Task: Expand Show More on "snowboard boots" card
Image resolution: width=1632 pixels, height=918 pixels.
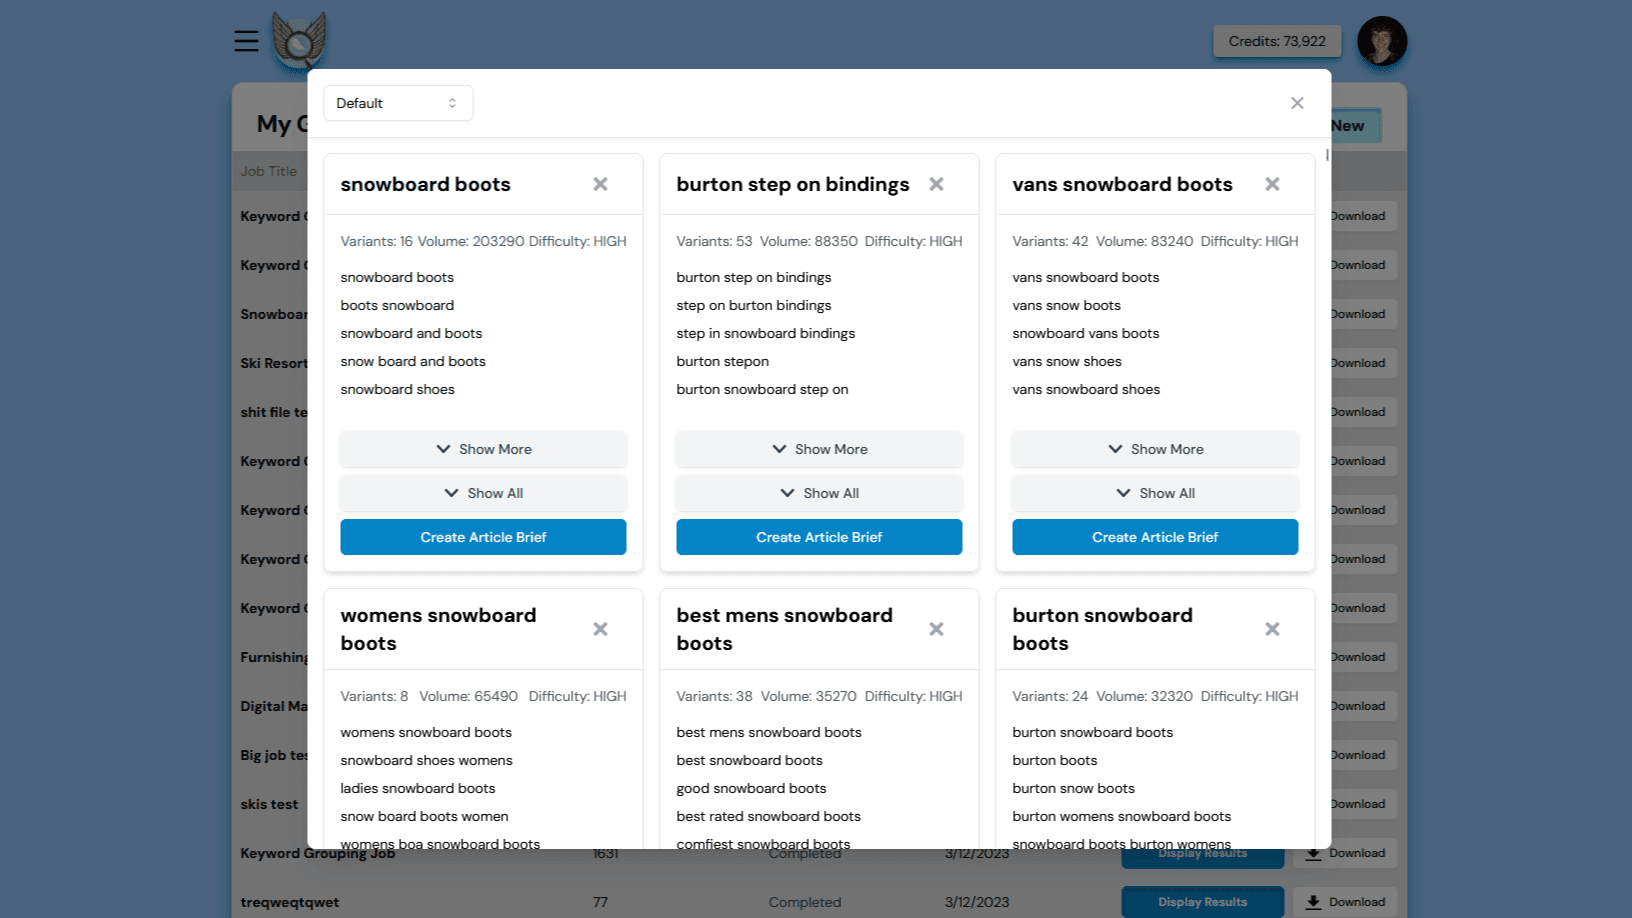Action: 483,449
